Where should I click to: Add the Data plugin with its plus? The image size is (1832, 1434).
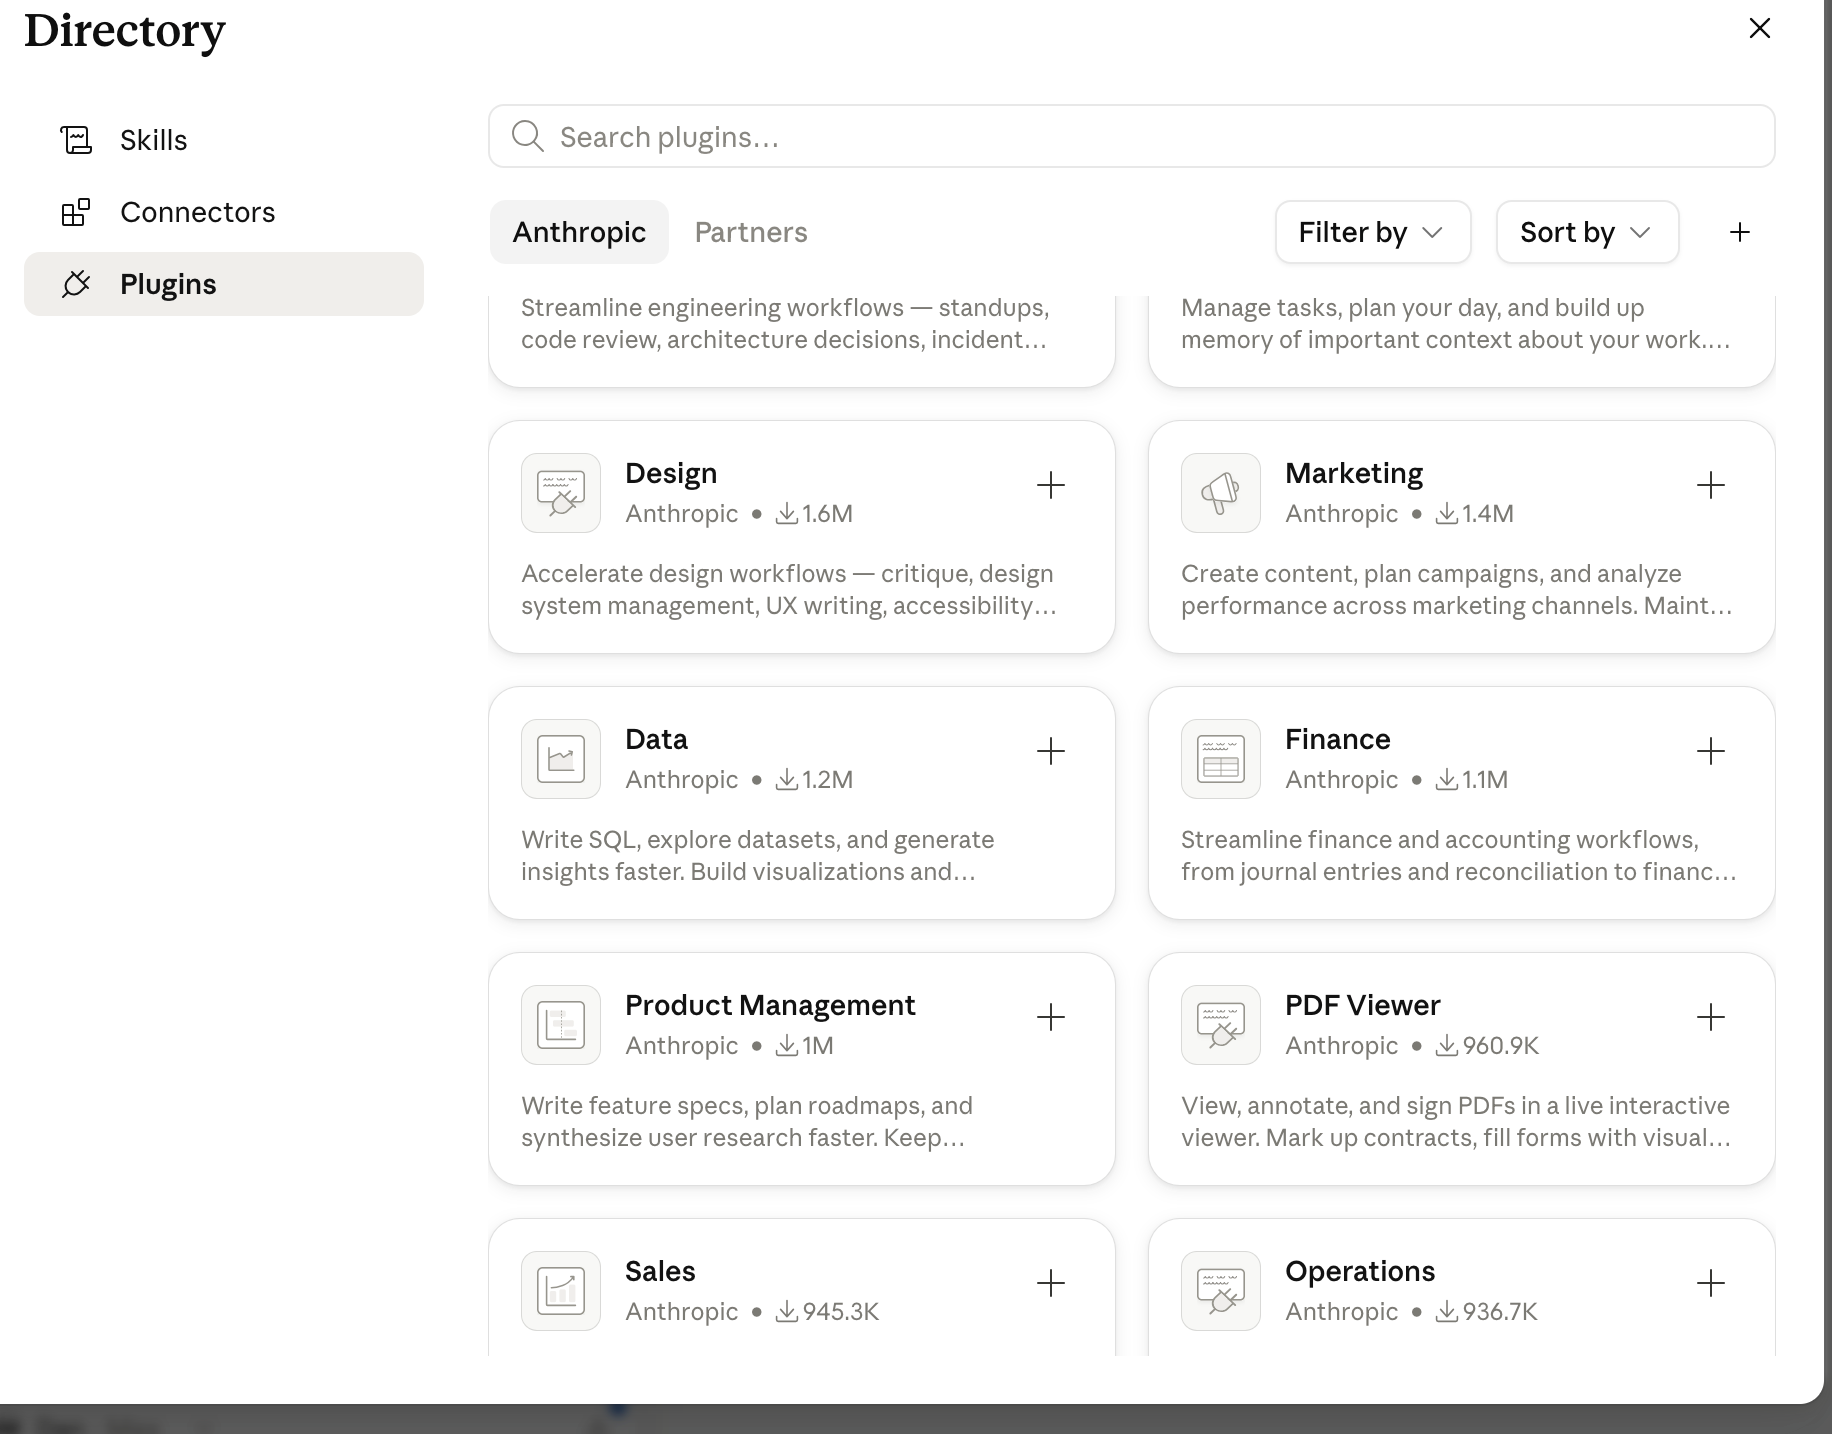pyautogui.click(x=1051, y=751)
